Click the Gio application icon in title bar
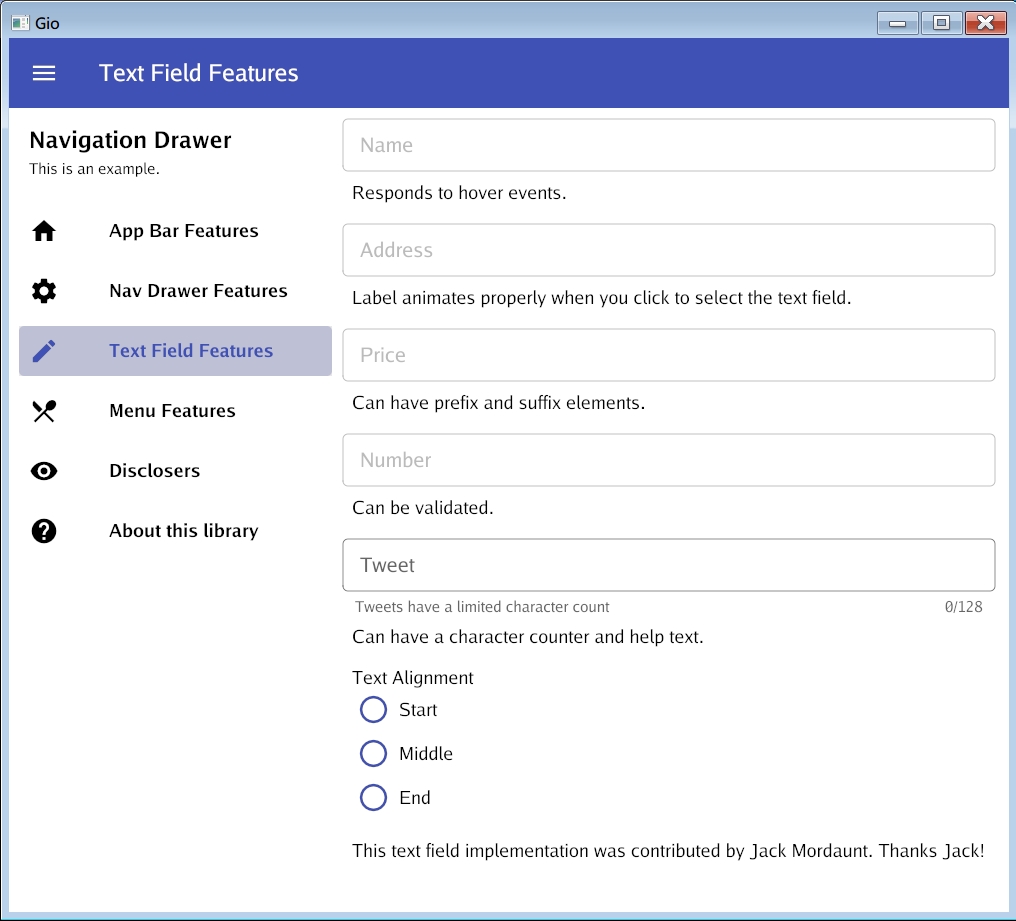 pyautogui.click(x=20, y=22)
